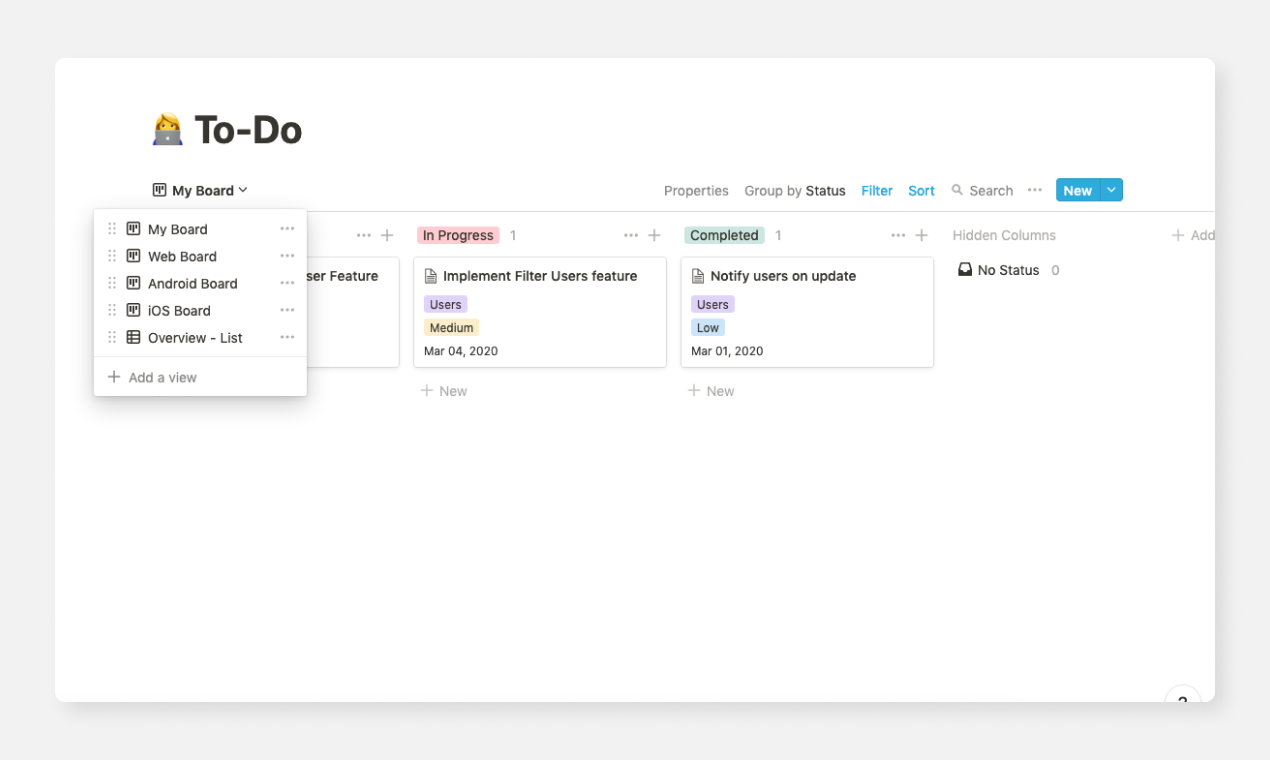
Task: Click the table icon beside Overview - List
Action: point(133,337)
